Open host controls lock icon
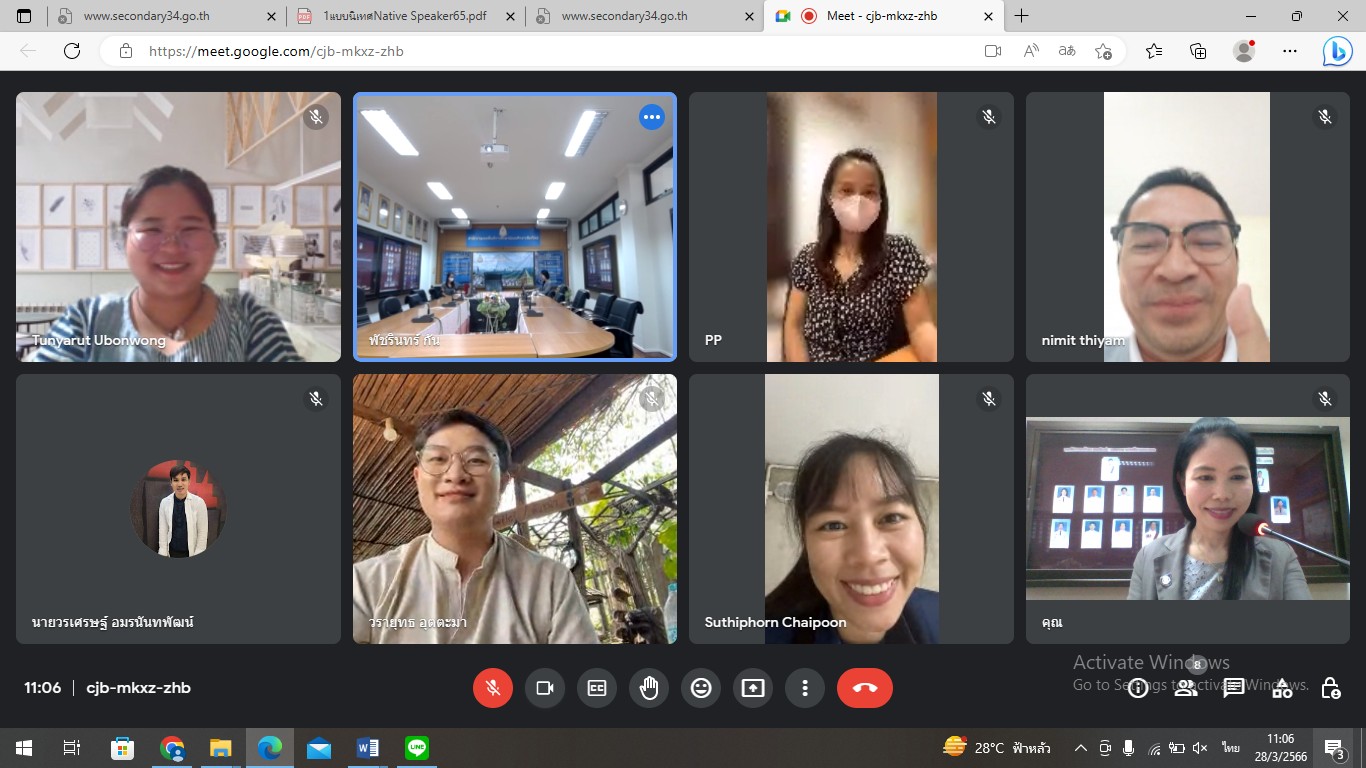 coord(1330,688)
